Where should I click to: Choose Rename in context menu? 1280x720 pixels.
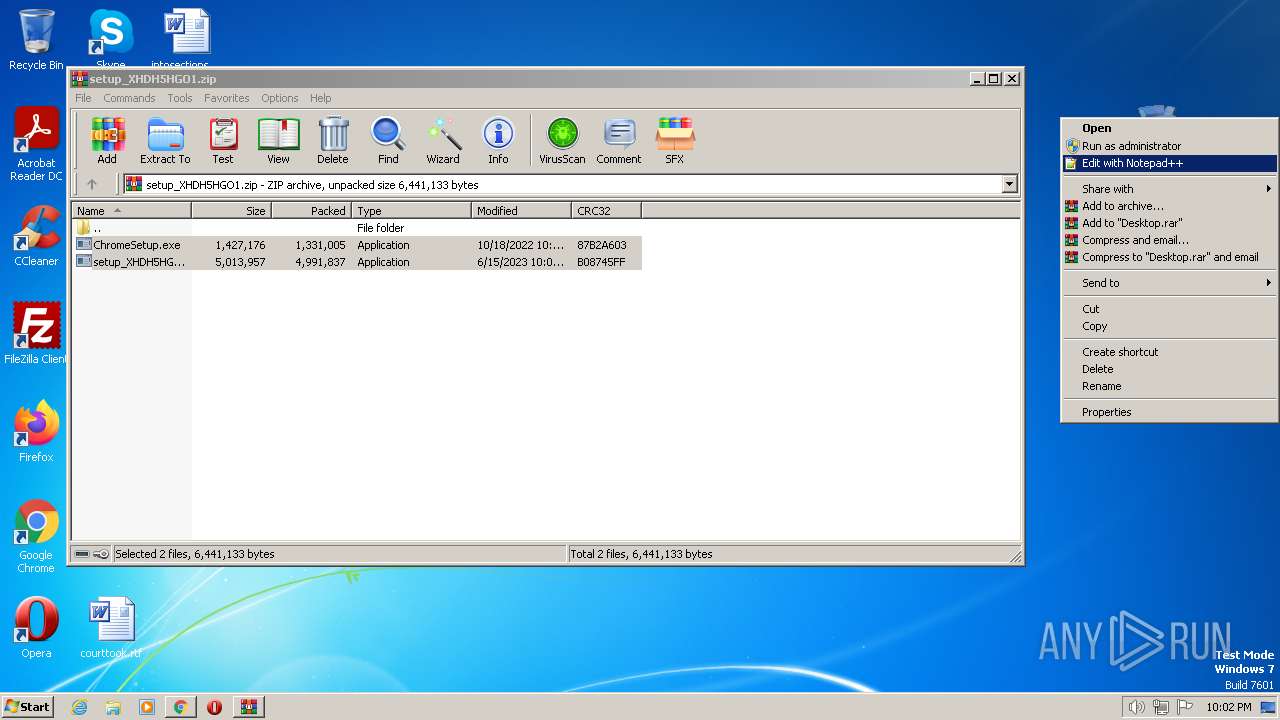click(x=1169, y=386)
